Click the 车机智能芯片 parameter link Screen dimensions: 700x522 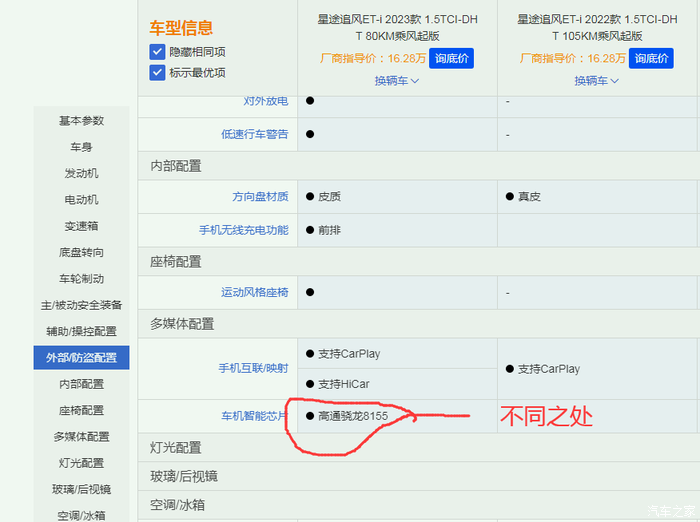[x=254, y=415]
